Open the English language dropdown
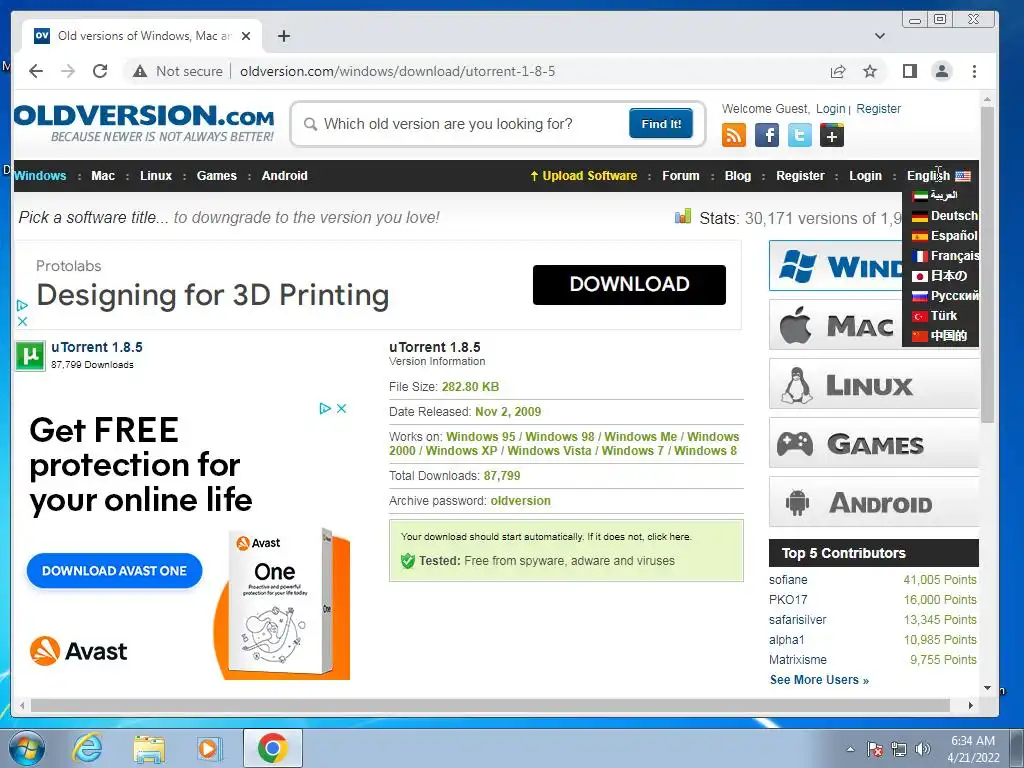The width and height of the screenshot is (1024, 768). point(938,176)
